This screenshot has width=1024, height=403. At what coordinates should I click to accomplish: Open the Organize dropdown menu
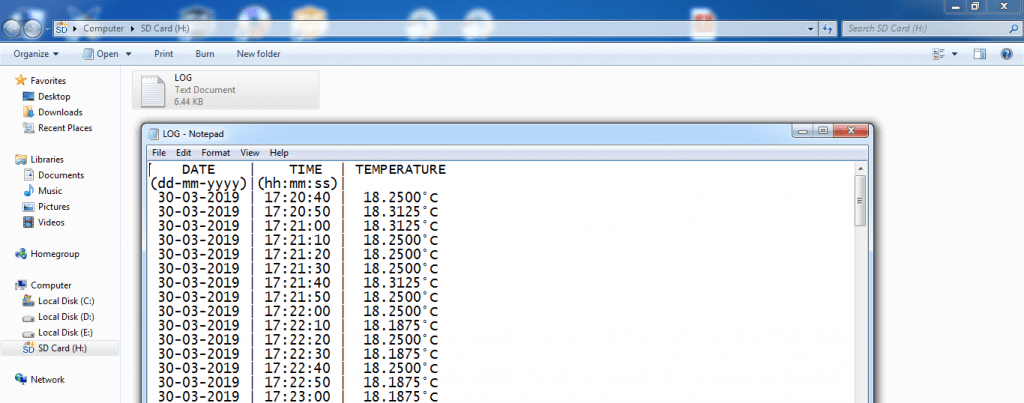(36, 54)
